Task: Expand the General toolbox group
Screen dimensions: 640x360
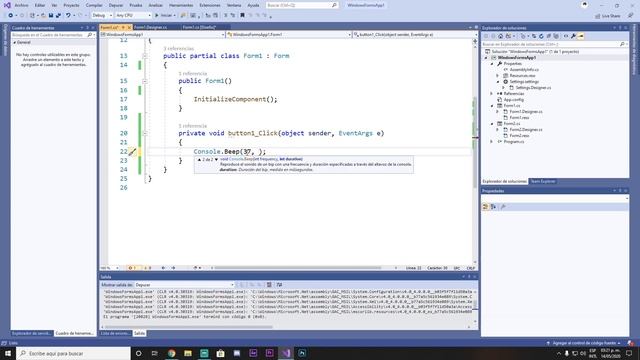Action: [15, 42]
